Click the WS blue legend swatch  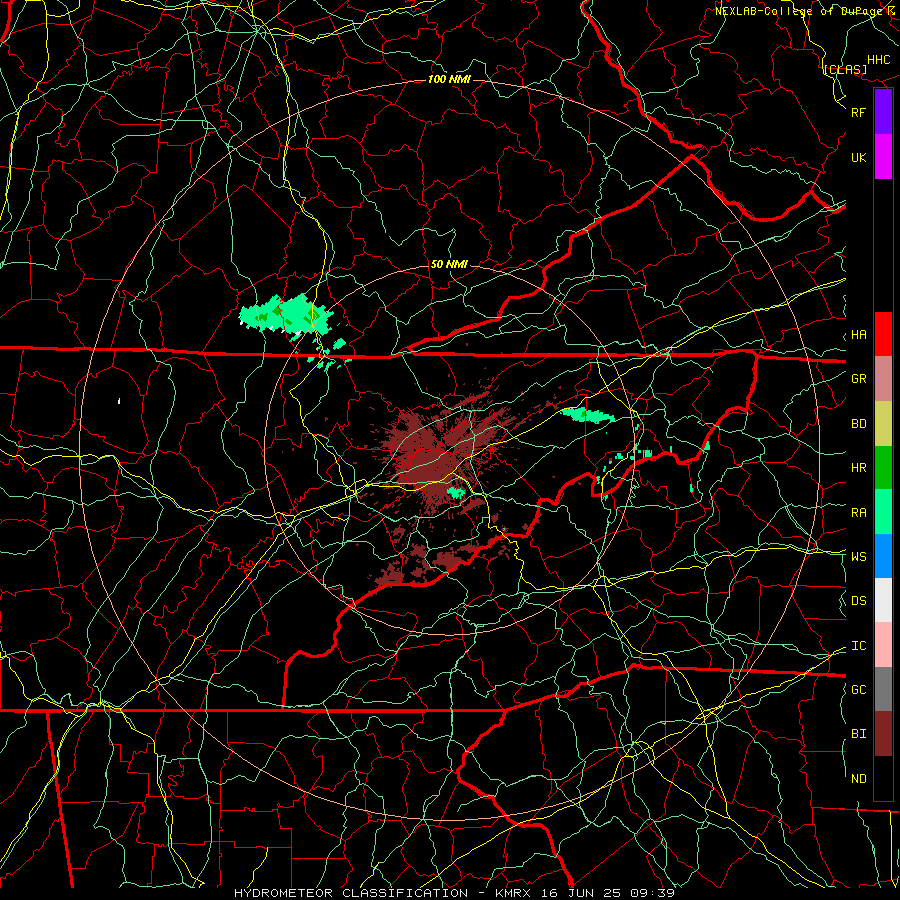(883, 556)
